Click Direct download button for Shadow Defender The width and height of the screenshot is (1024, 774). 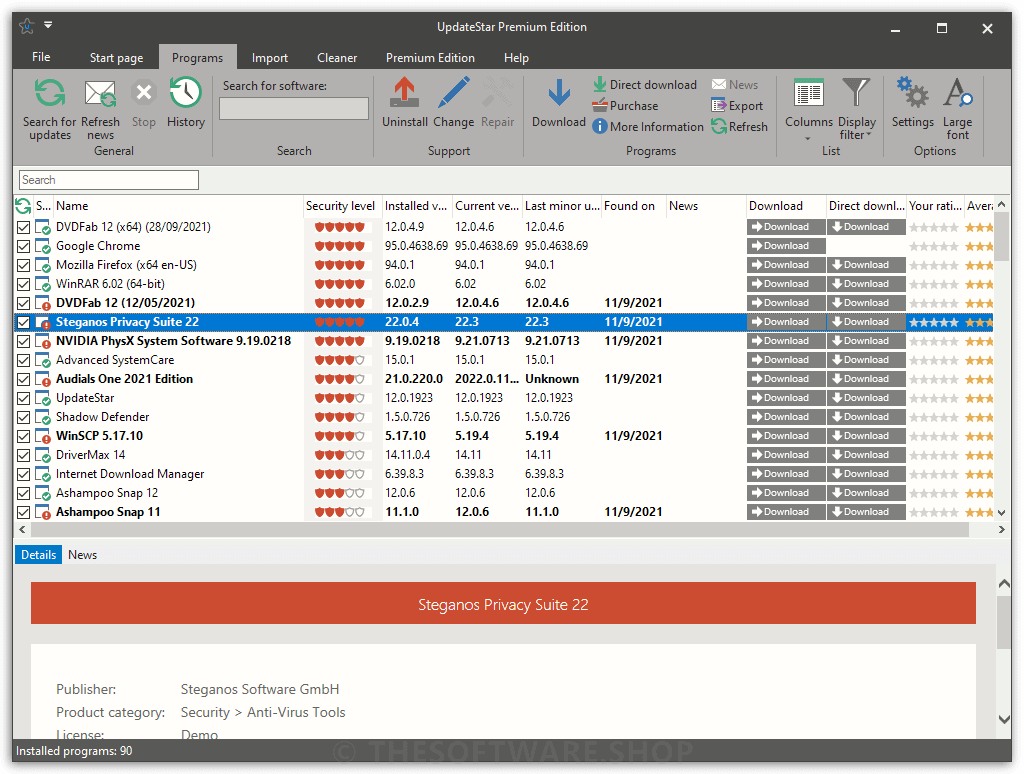click(866, 417)
